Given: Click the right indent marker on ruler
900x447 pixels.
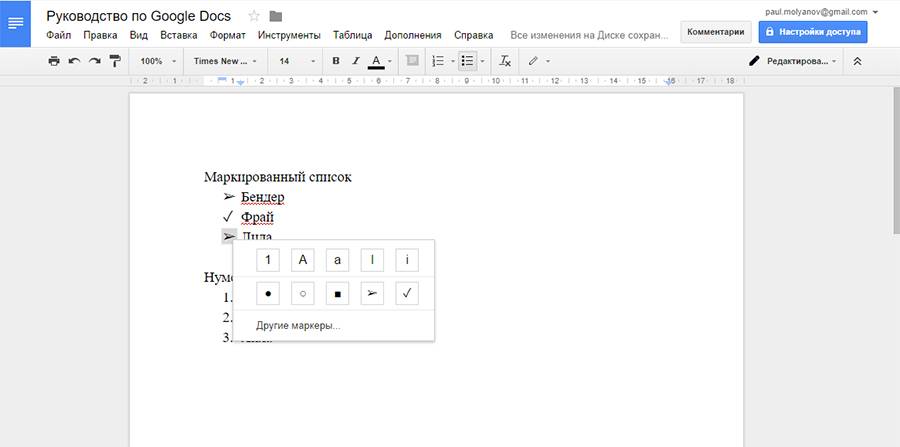Looking at the screenshot, I should click(669, 83).
